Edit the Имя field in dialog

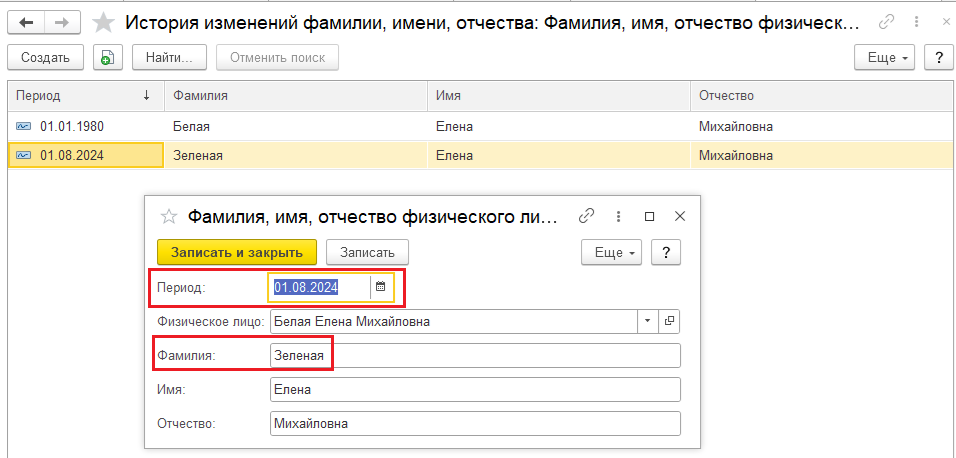click(475, 390)
